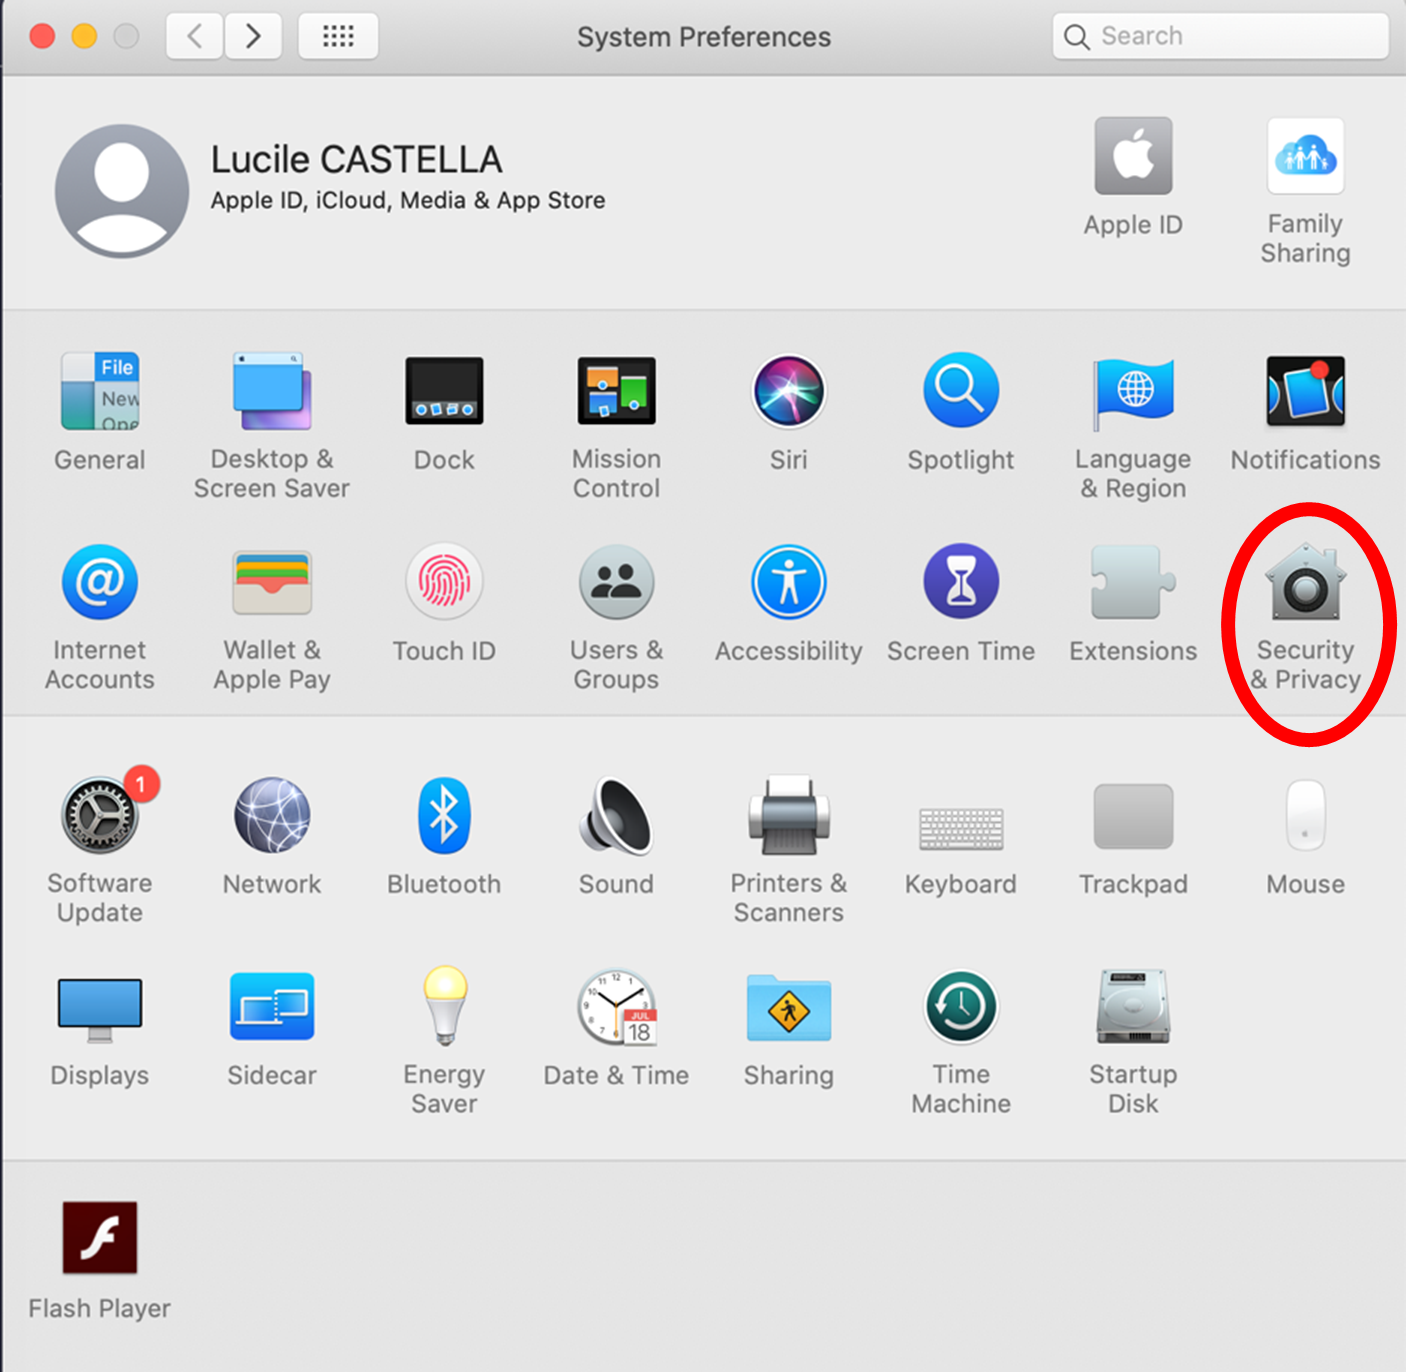Open Network preferences
This screenshot has height=1372, width=1406.
click(x=272, y=815)
